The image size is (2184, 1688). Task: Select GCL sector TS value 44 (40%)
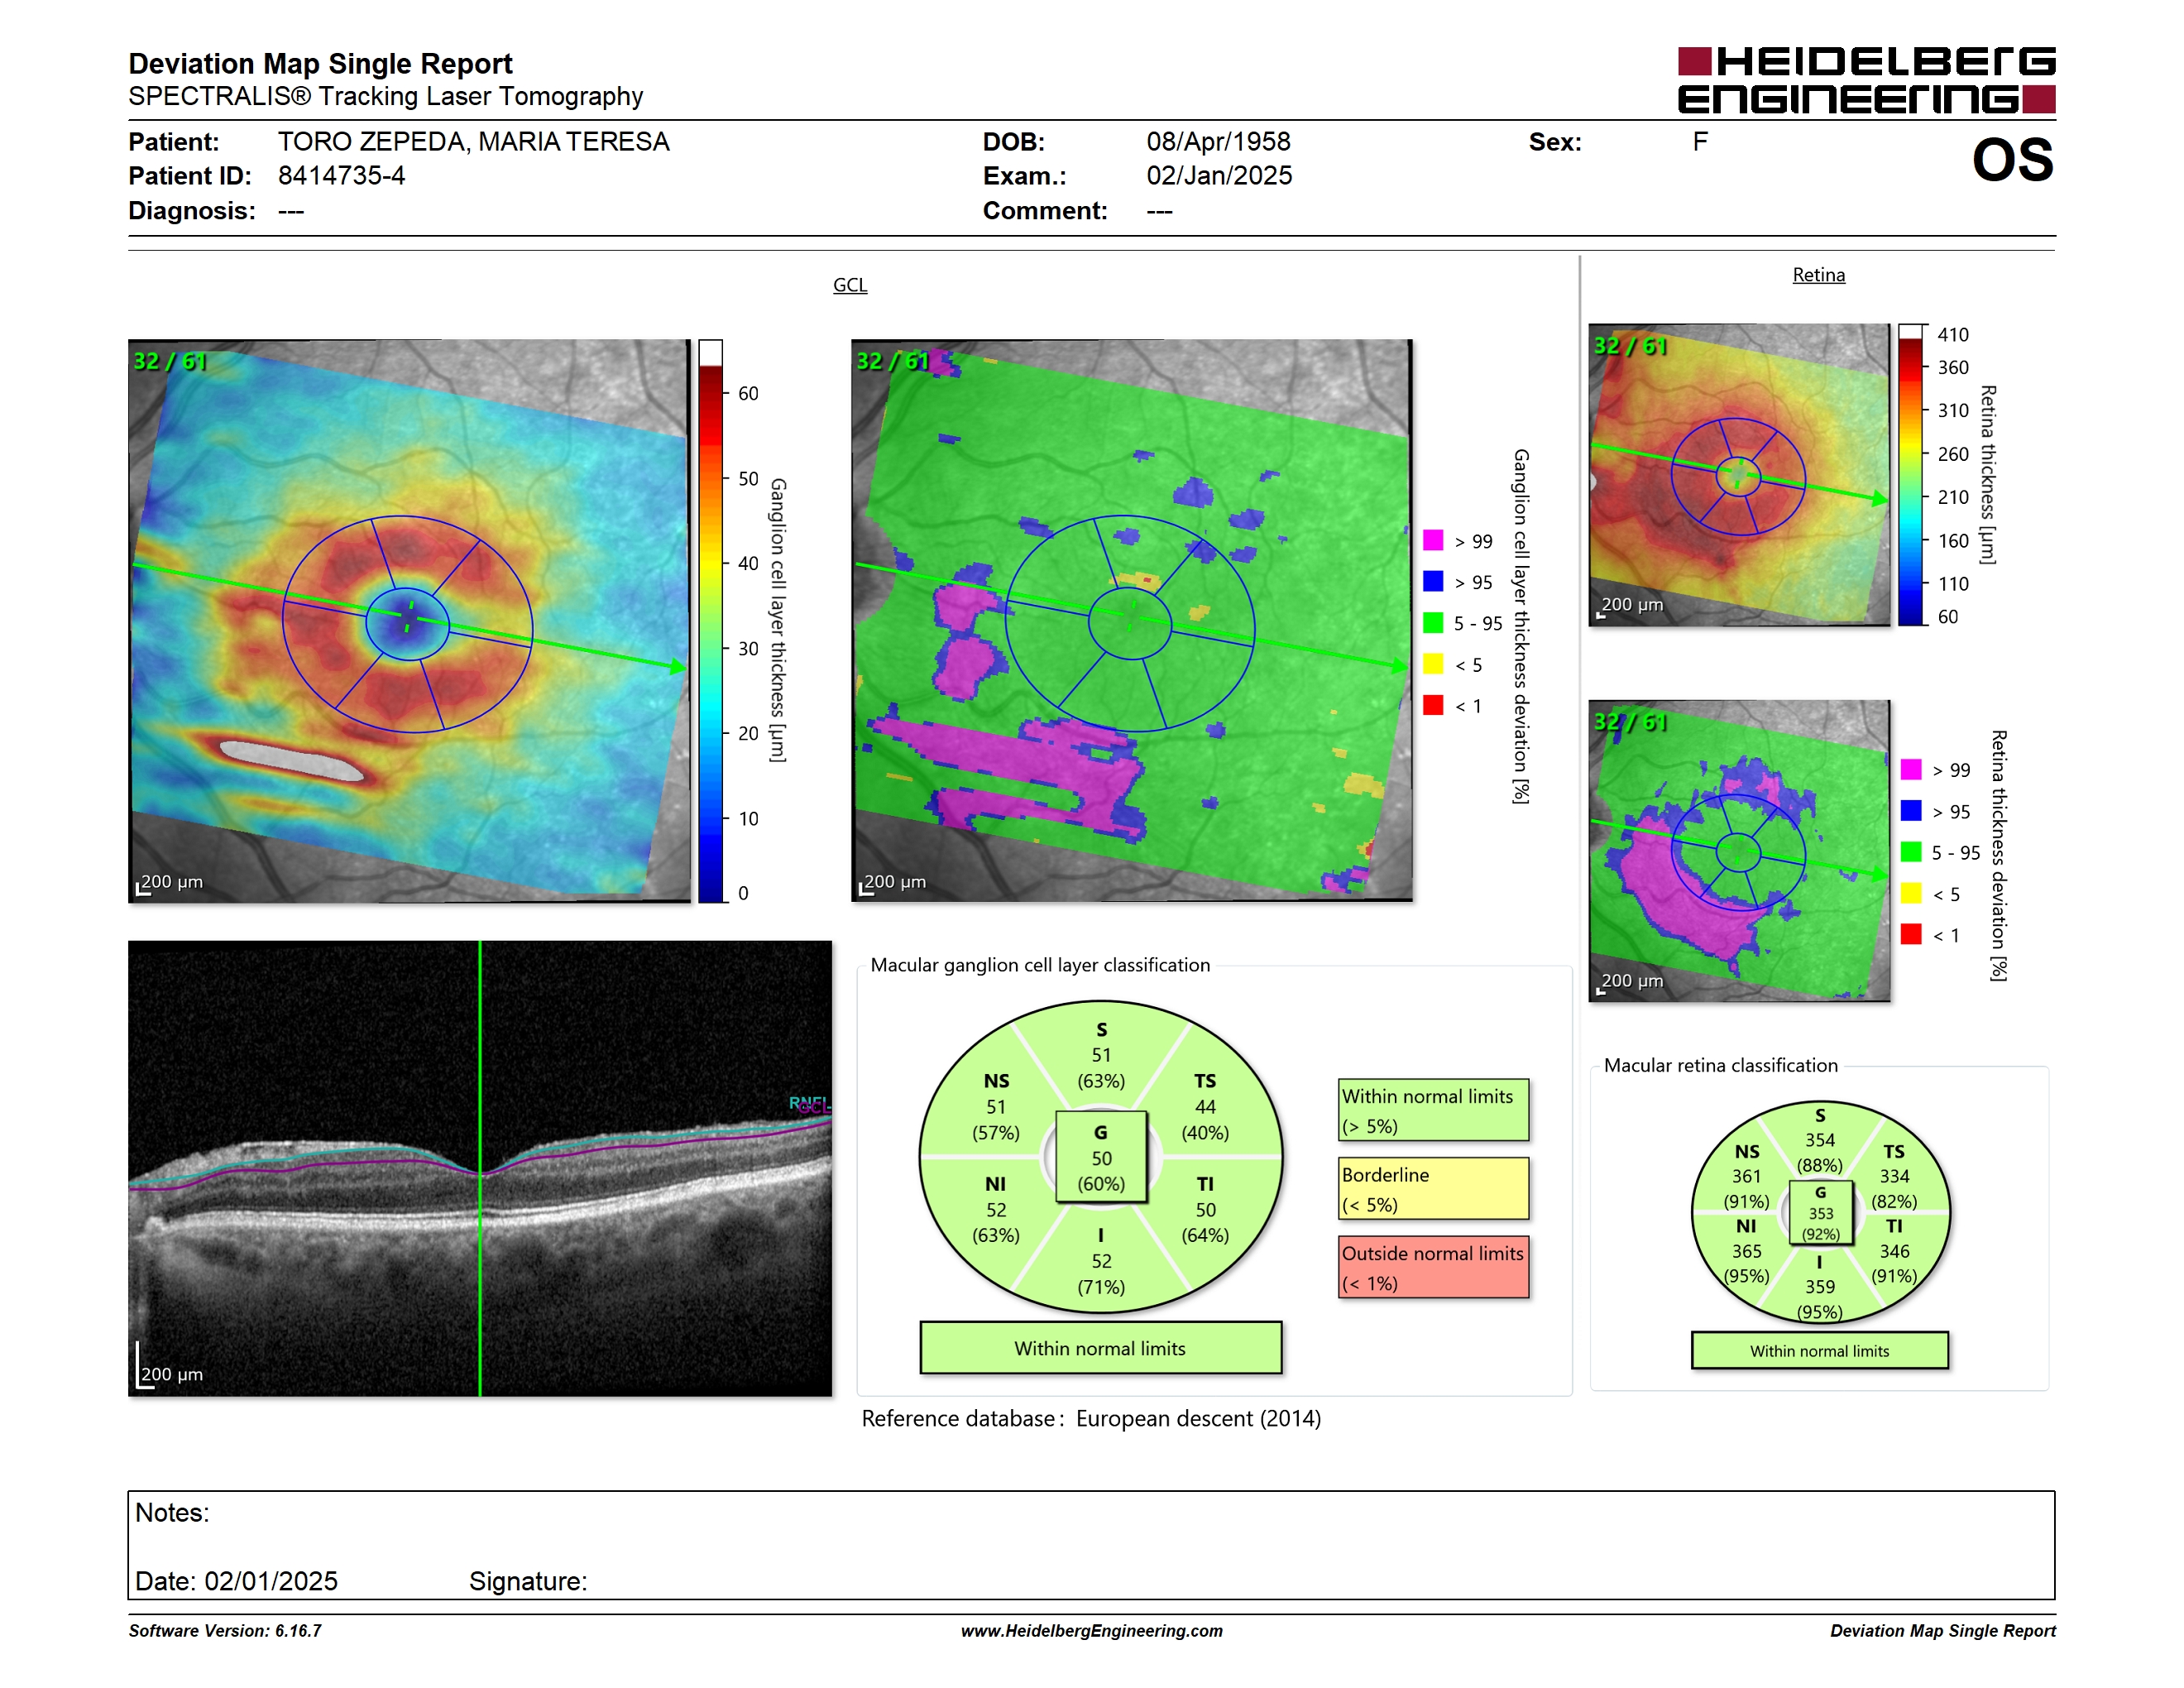coord(1205,1107)
